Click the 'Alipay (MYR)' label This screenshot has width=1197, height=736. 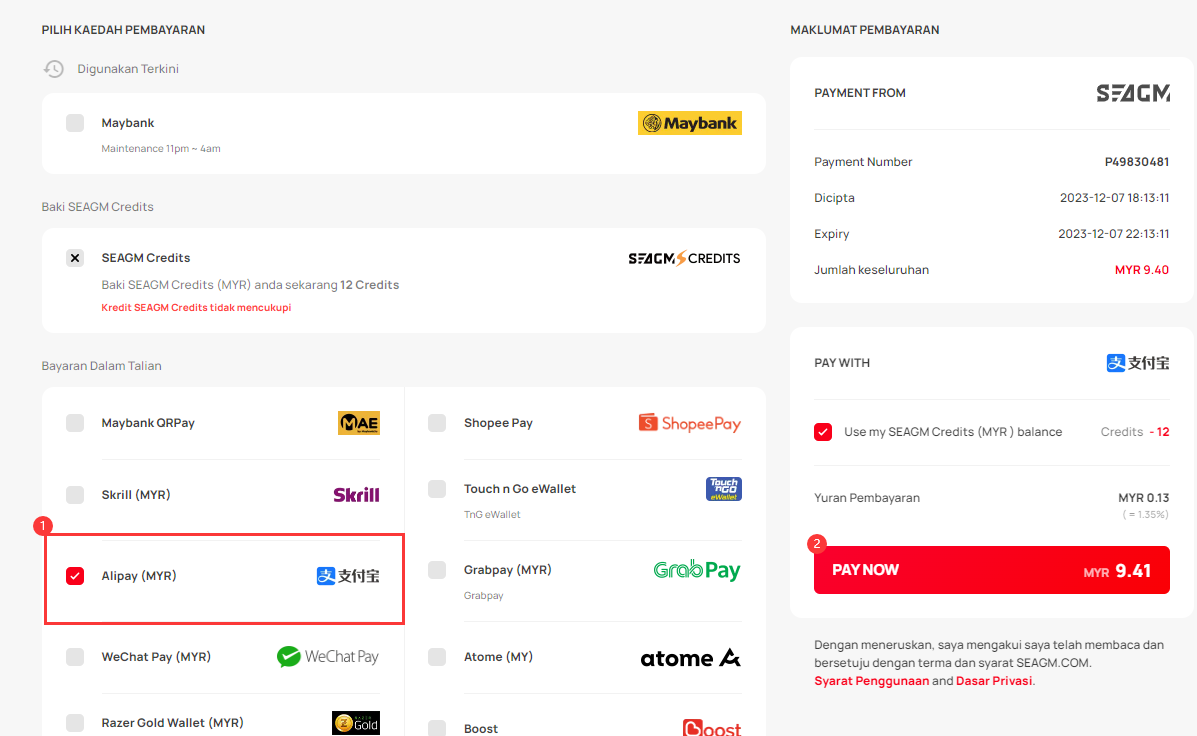pyautogui.click(x=139, y=576)
